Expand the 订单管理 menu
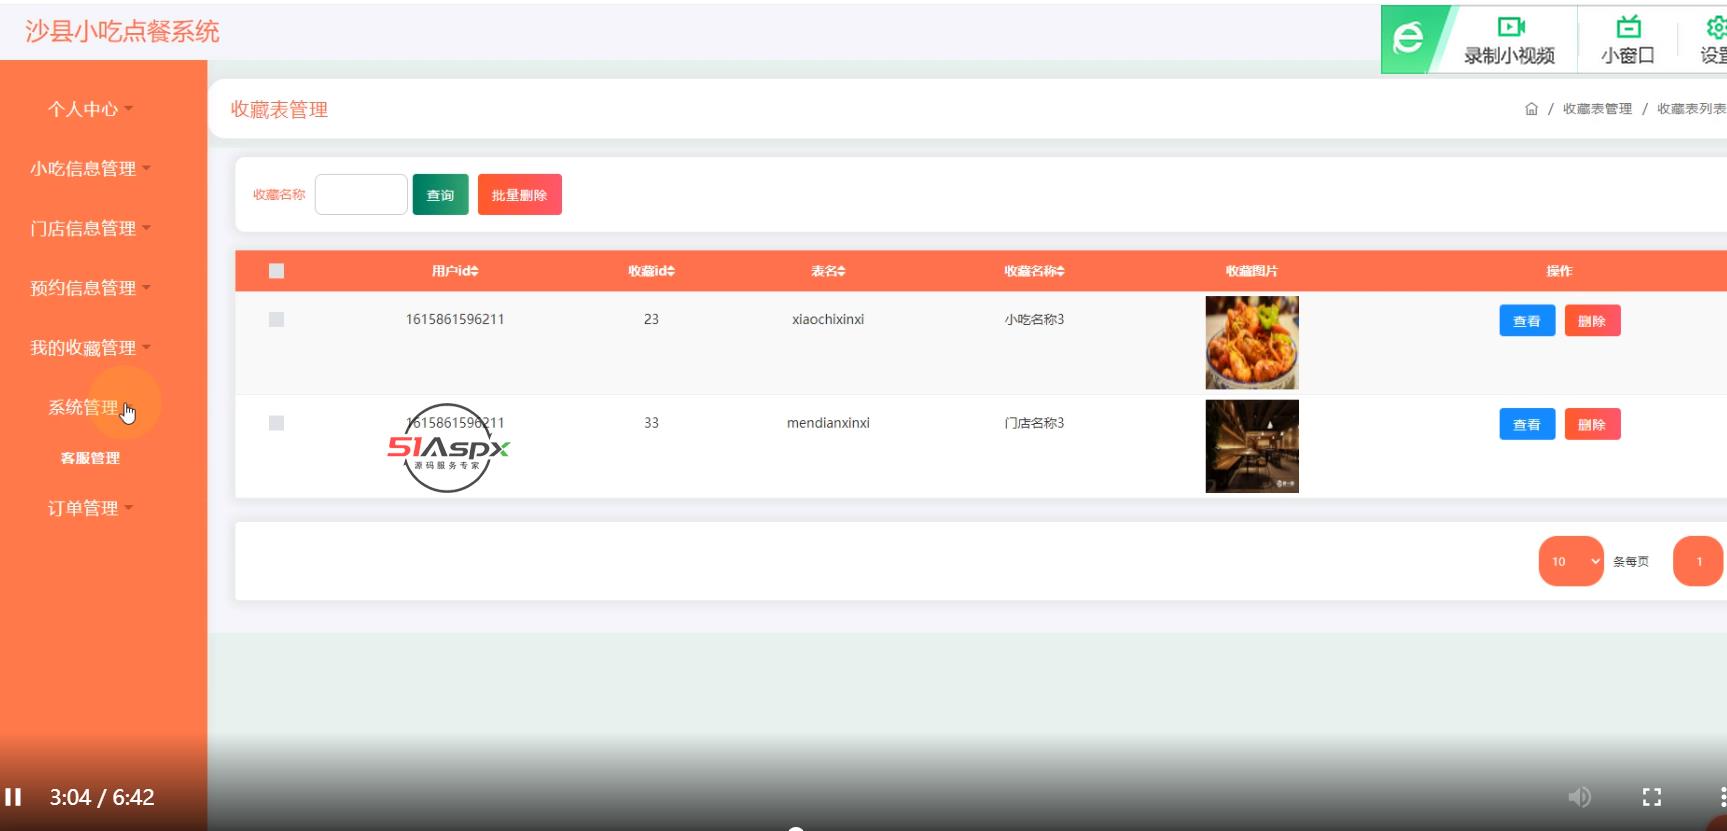Image resolution: width=1727 pixels, height=831 pixels. [90, 508]
